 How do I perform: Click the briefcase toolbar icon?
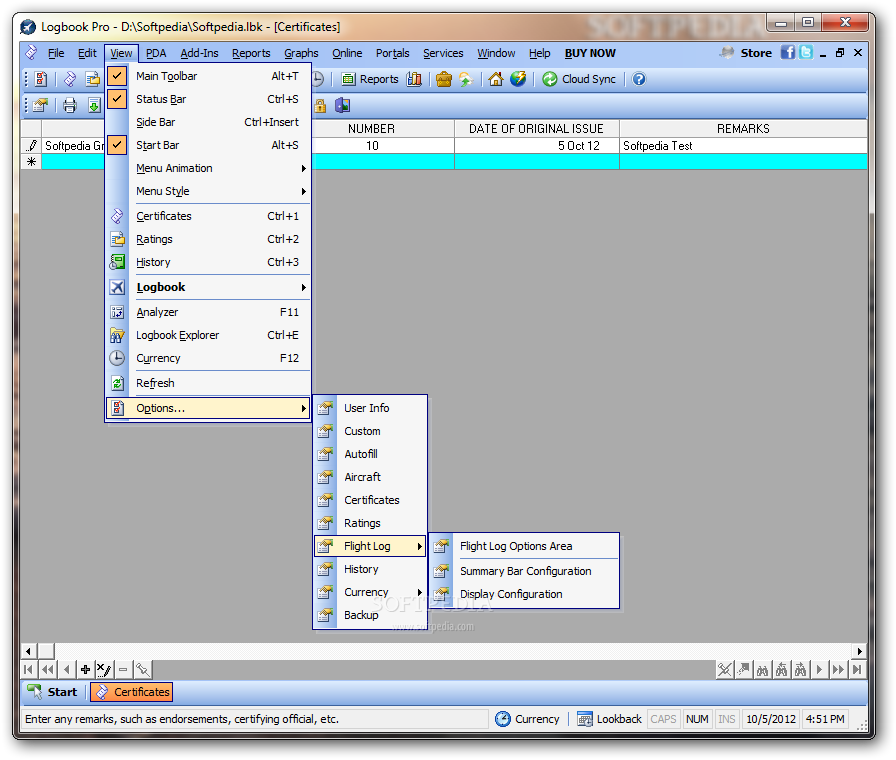pyautogui.click(x=443, y=79)
